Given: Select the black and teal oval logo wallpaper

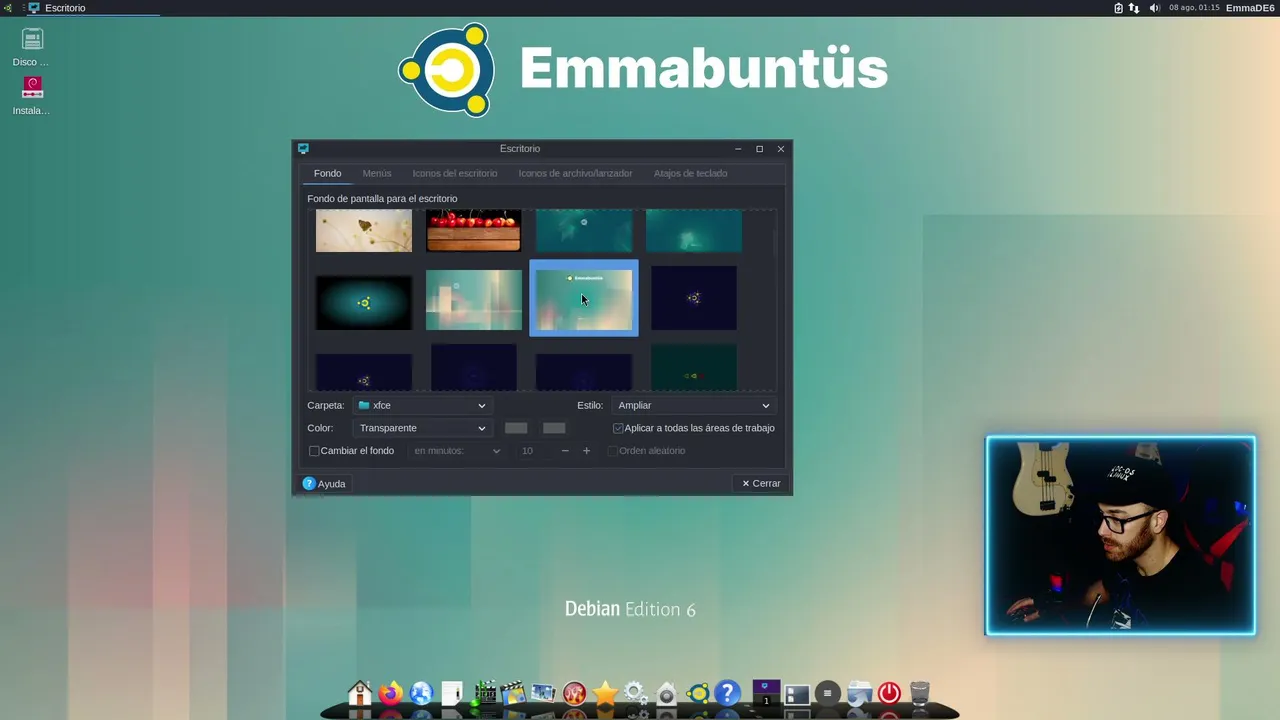Looking at the screenshot, I should pos(364,302).
